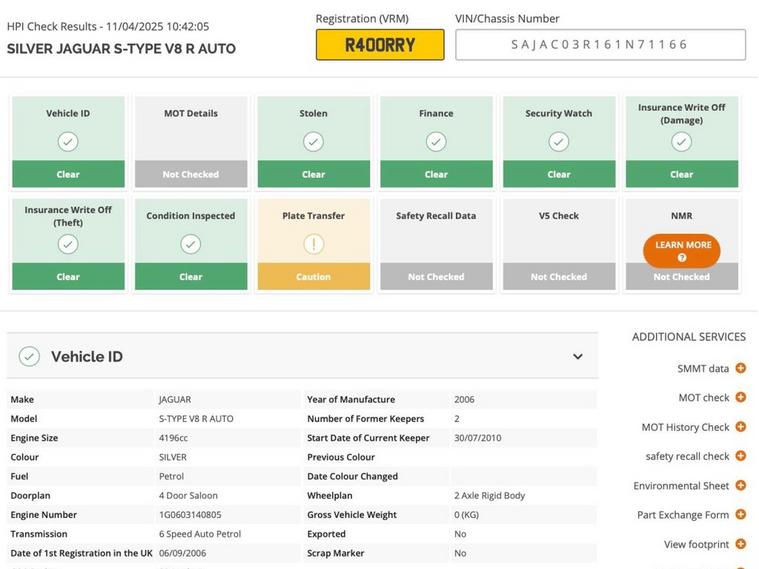Click the ADDITIONAL SERVICES heading
The height and width of the screenshot is (569, 759).
(x=688, y=337)
